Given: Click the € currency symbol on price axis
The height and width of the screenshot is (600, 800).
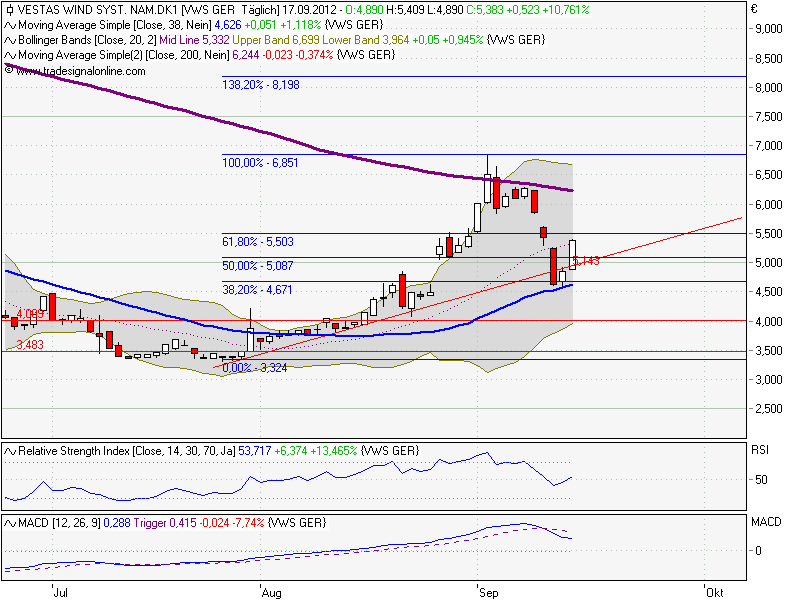Looking at the screenshot, I should 754,9.
